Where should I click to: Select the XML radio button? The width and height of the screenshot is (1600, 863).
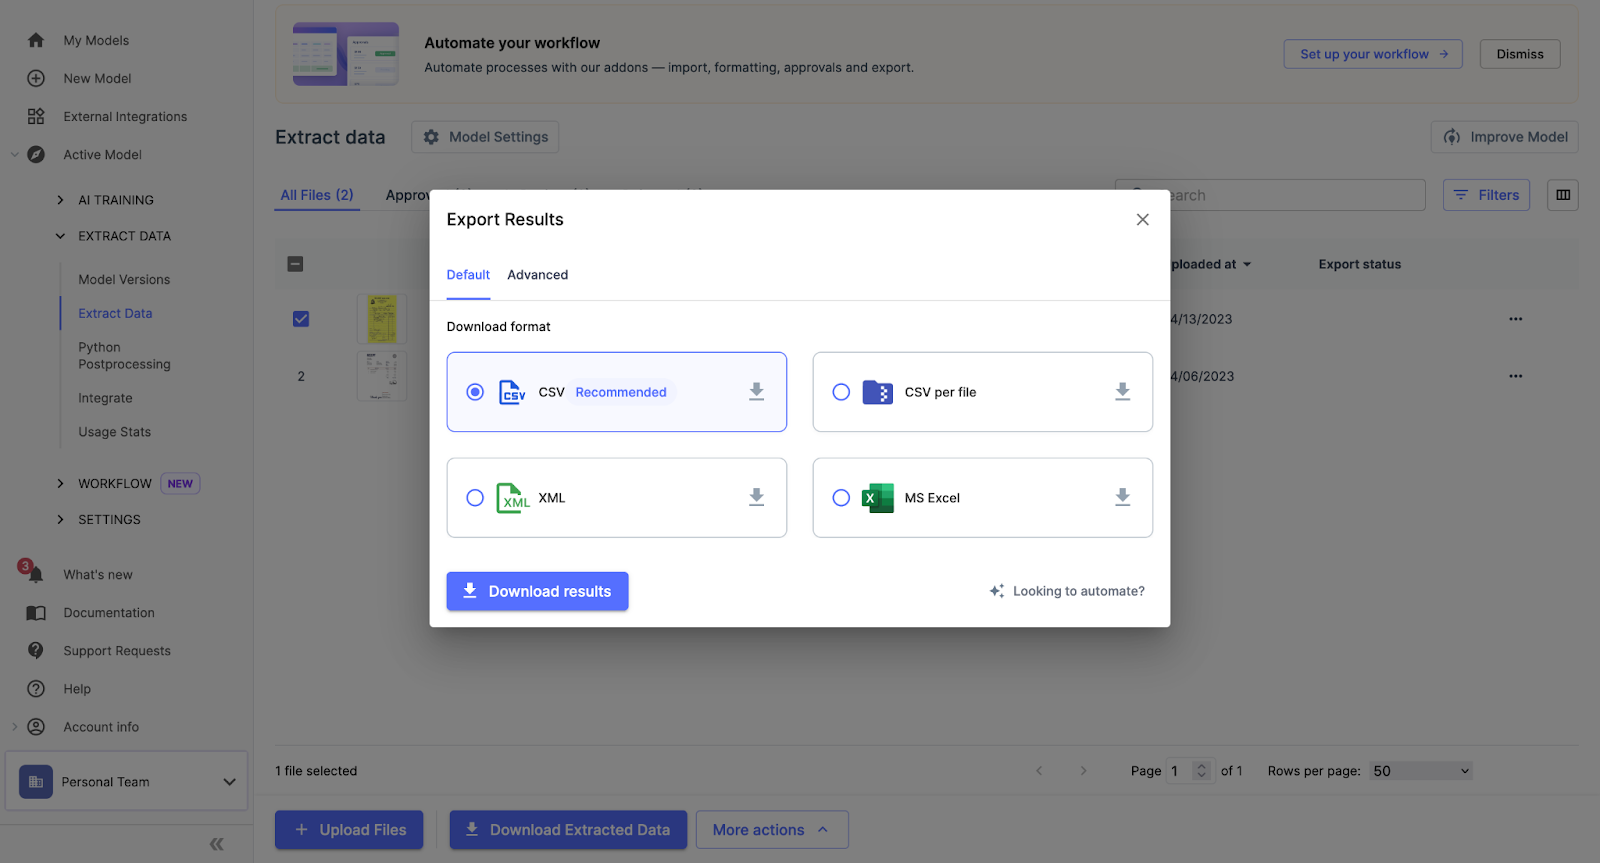[x=475, y=498]
